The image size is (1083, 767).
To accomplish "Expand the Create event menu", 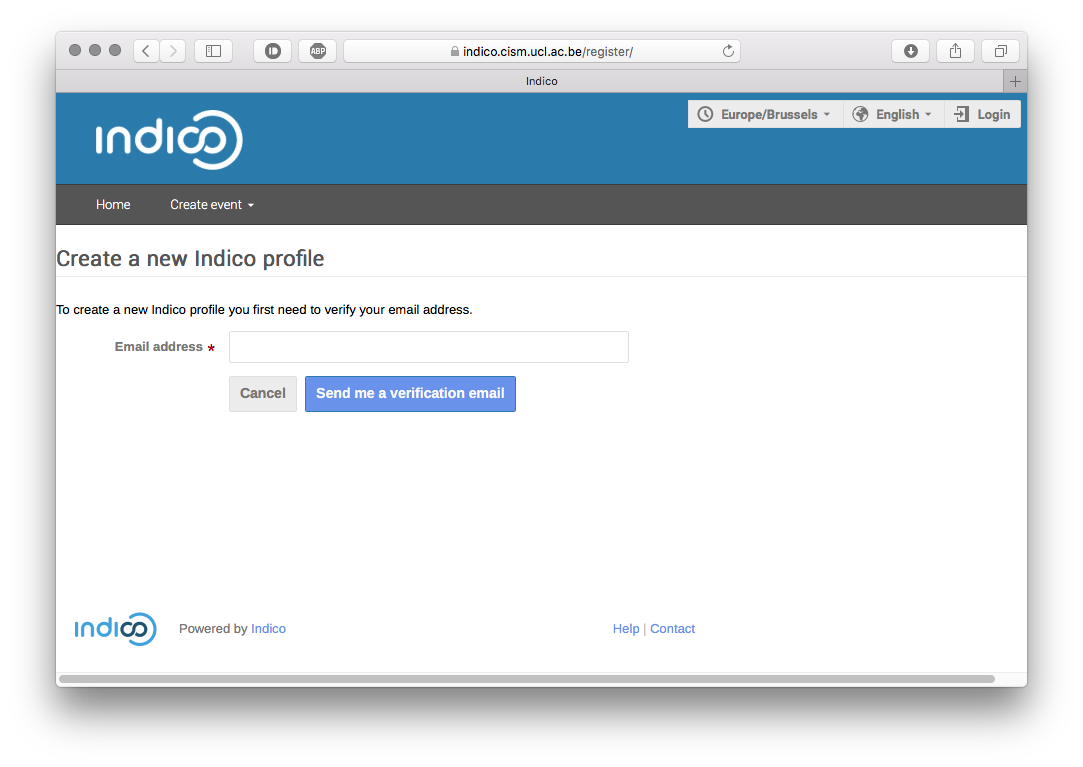I will pos(212,205).
